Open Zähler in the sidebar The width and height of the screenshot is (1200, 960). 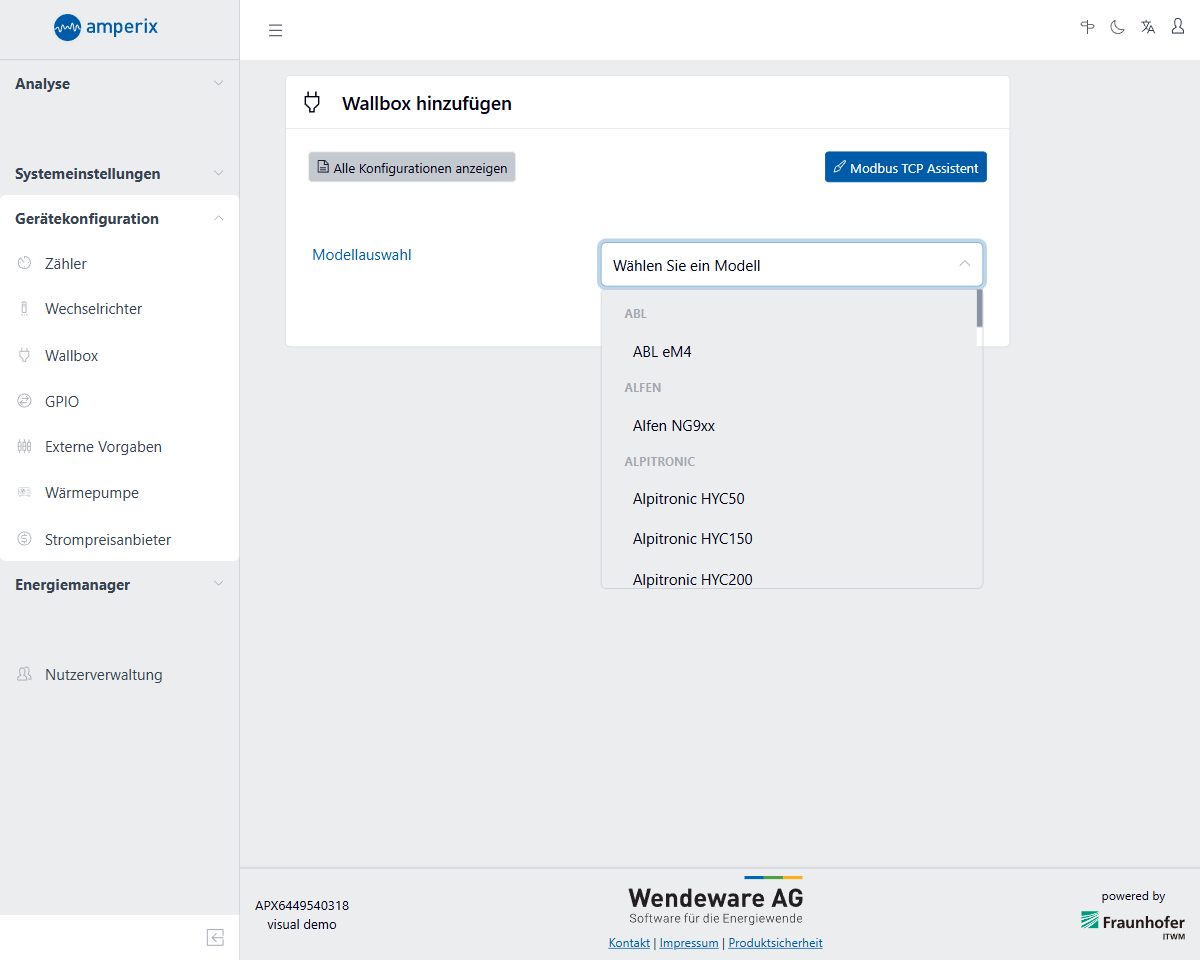coord(66,264)
